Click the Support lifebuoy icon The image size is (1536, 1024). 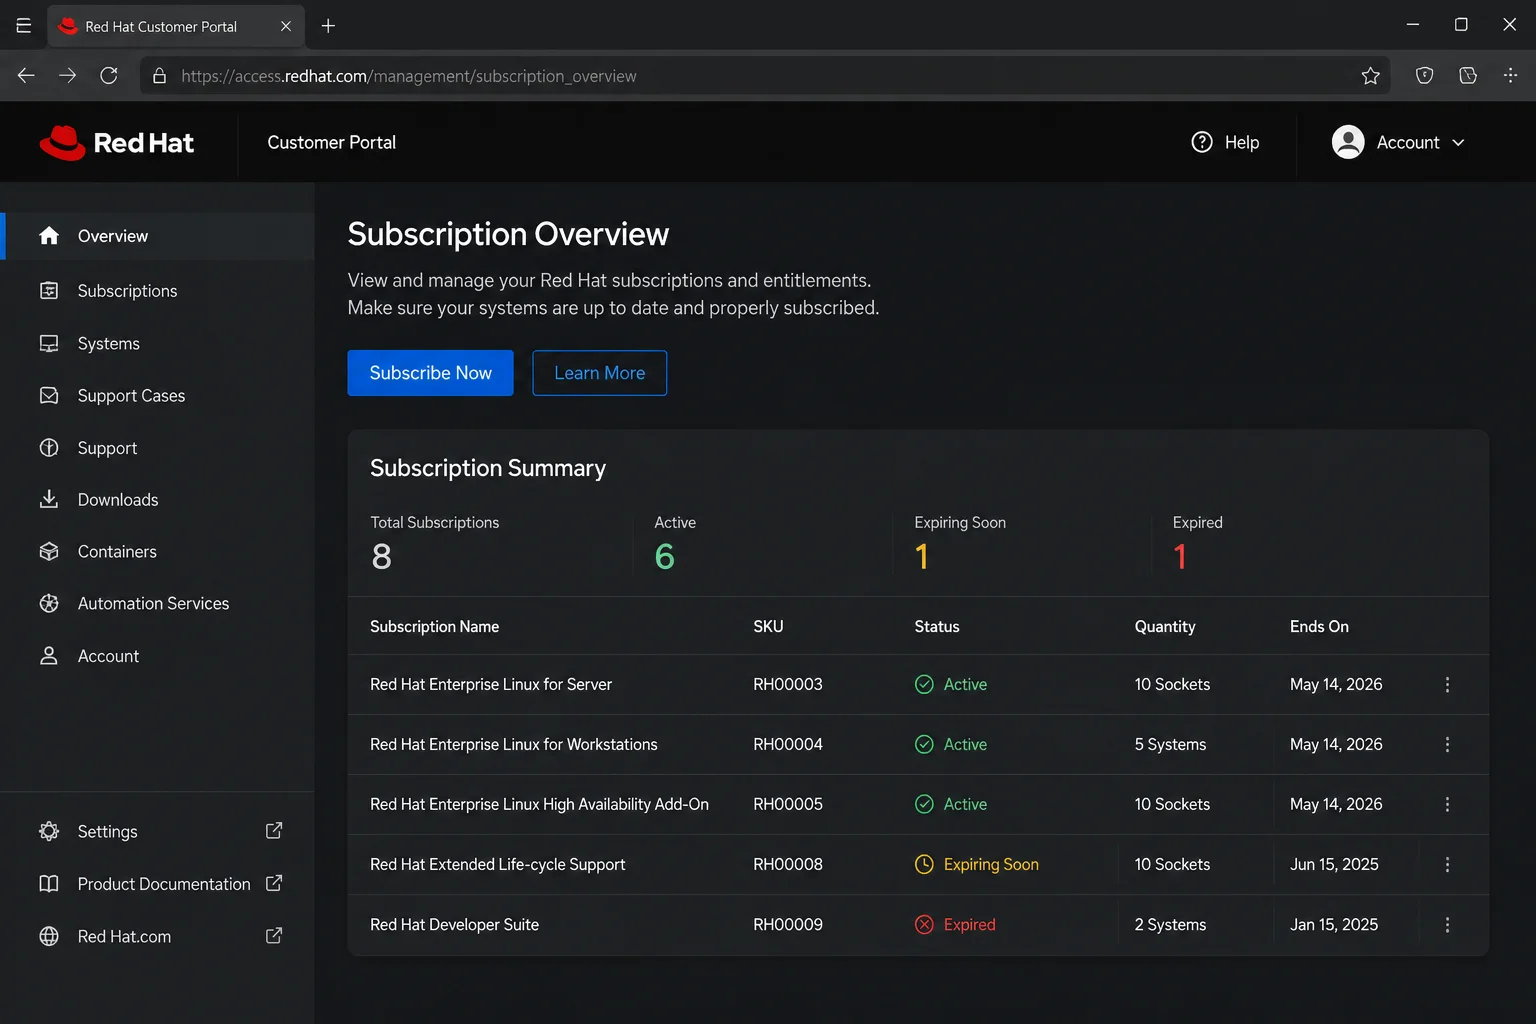(x=48, y=448)
